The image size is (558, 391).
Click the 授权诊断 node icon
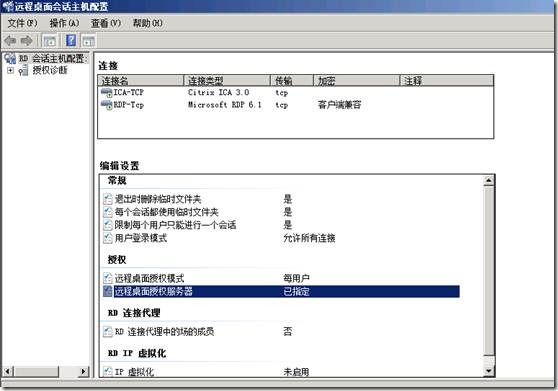[23, 70]
